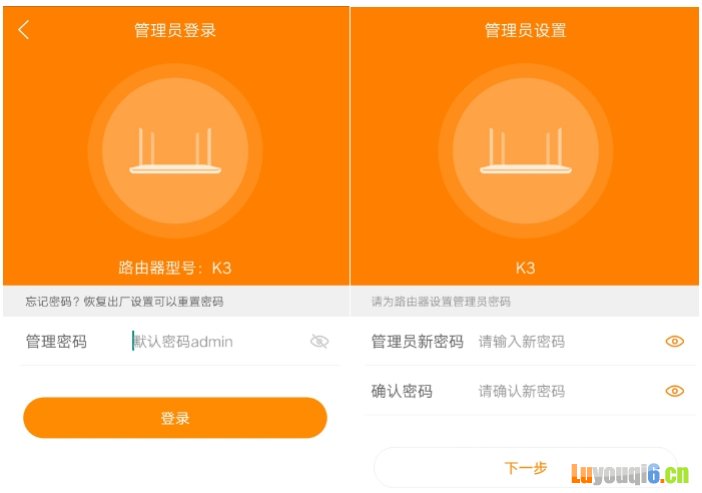
Task: Tap the orange 登录 button
Action: pos(175,418)
